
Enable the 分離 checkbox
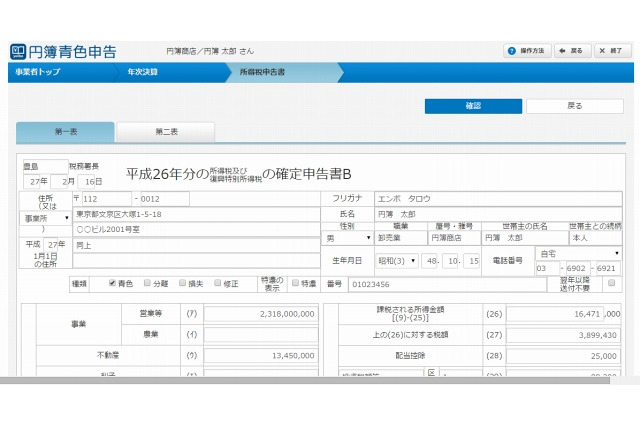tap(148, 284)
